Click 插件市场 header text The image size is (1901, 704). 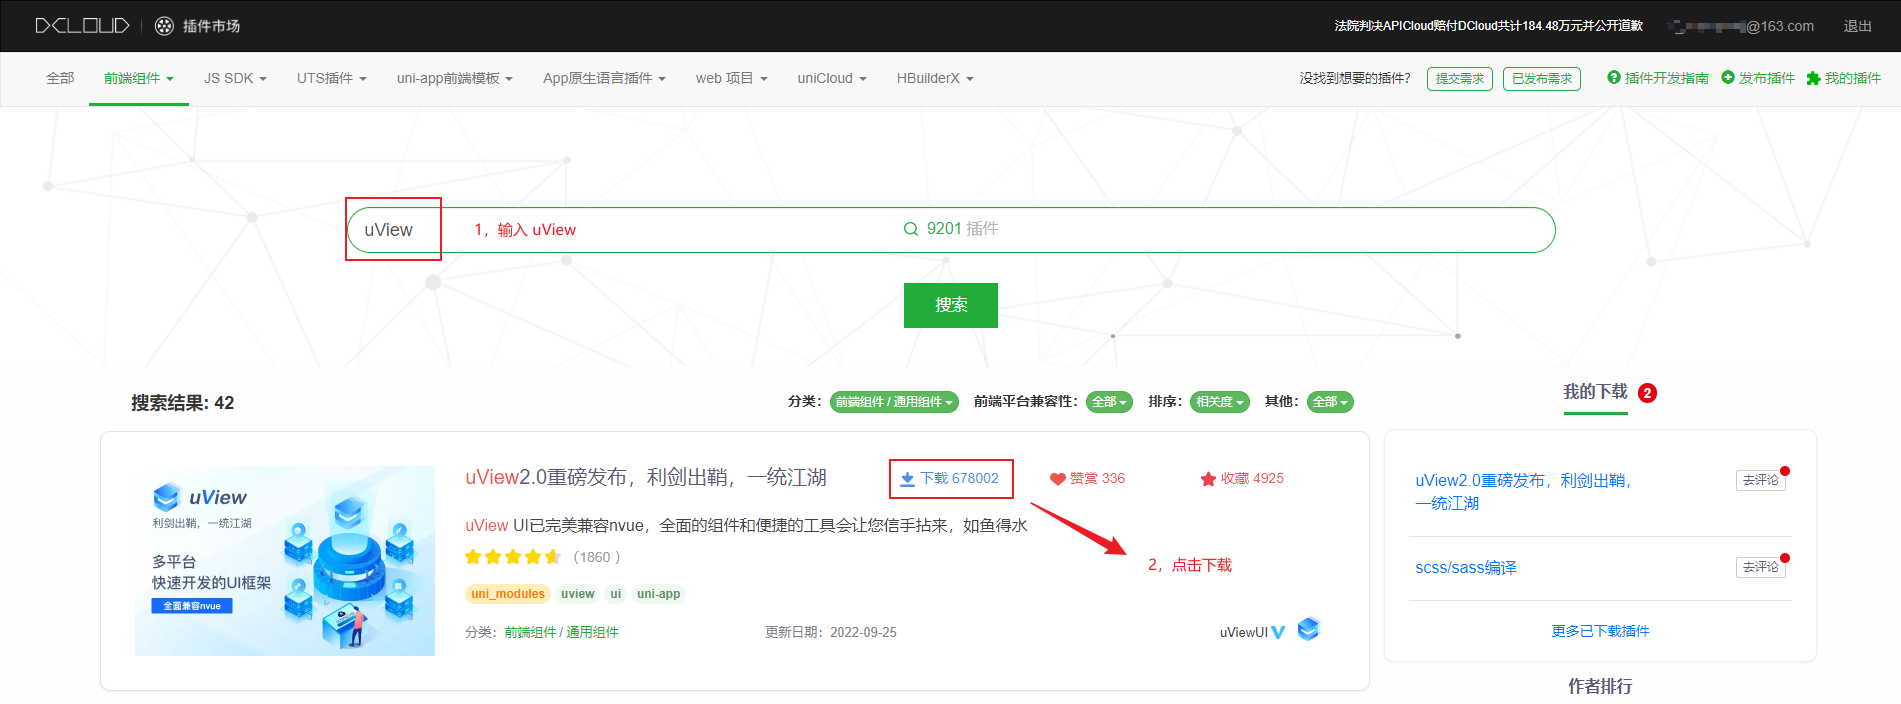point(211,26)
